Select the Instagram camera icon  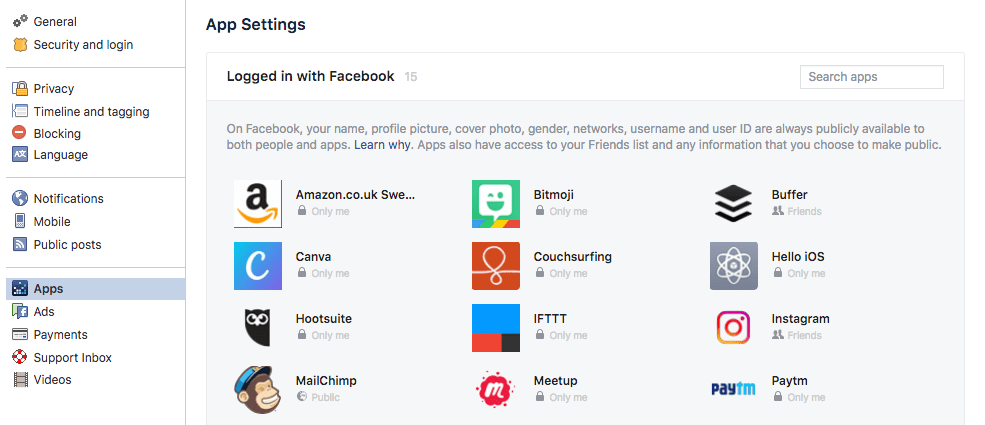[x=733, y=327]
